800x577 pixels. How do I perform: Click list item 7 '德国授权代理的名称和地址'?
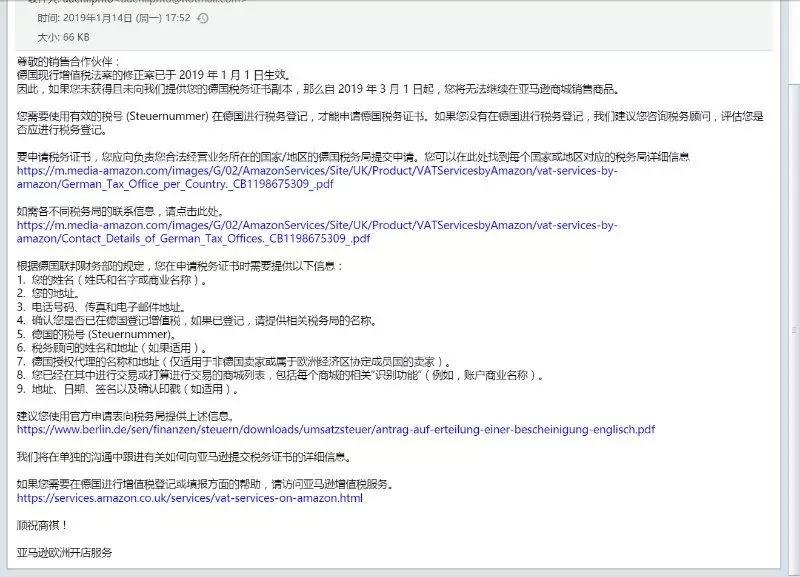point(234,362)
